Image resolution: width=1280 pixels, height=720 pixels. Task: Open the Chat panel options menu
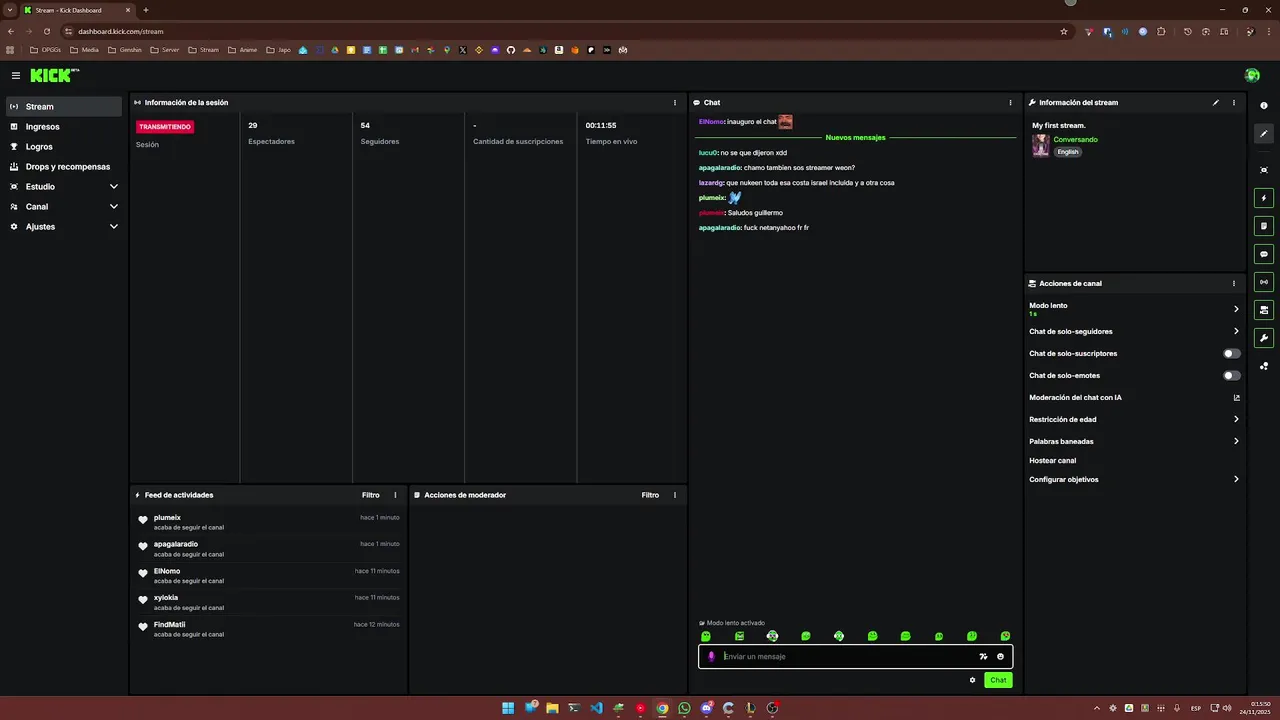pos(1010,102)
